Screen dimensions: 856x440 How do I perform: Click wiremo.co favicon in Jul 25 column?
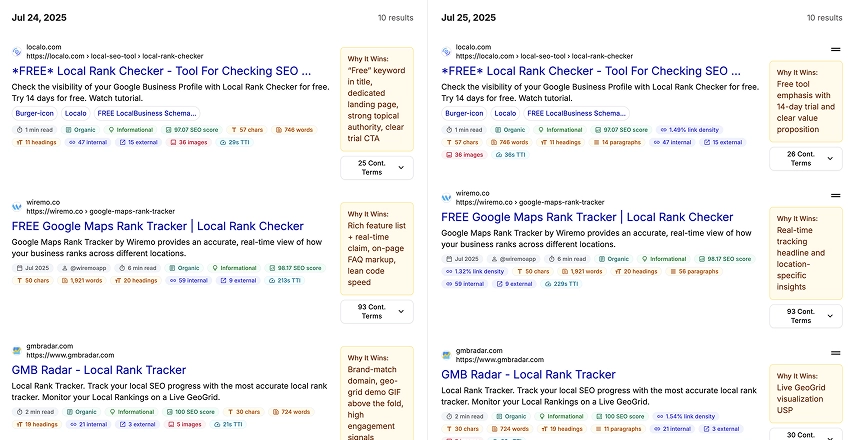click(x=446, y=198)
